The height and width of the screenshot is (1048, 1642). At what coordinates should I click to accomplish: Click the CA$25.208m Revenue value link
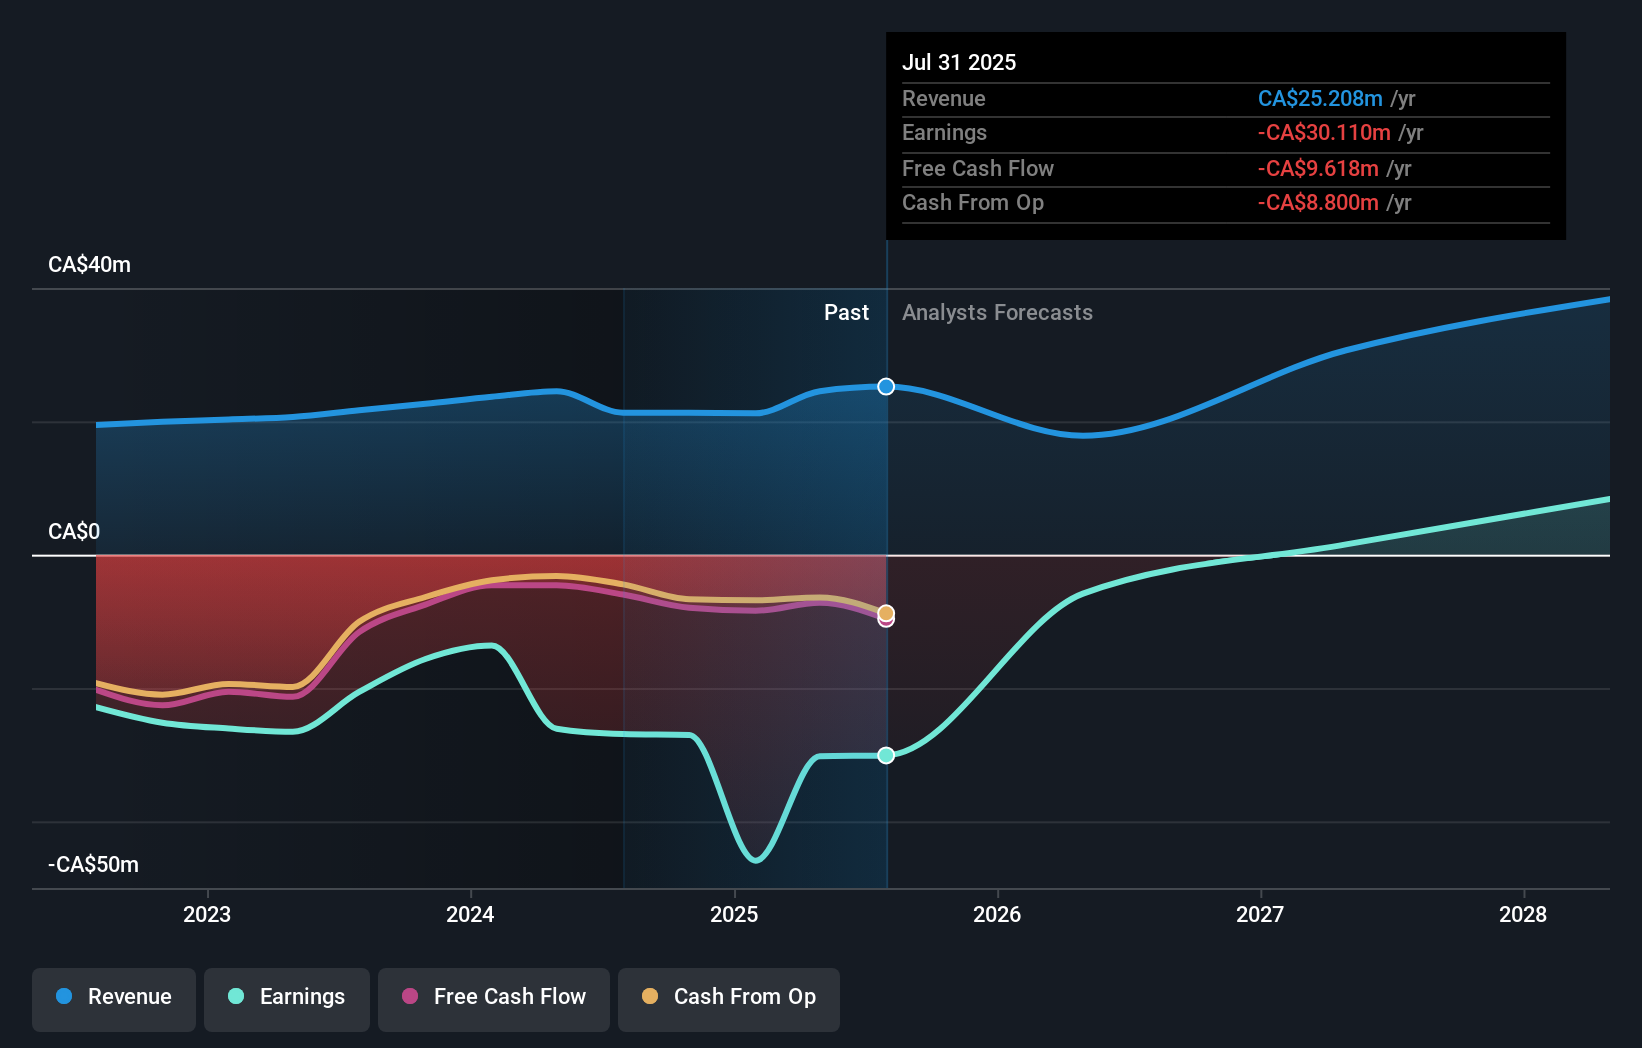pos(1321,99)
